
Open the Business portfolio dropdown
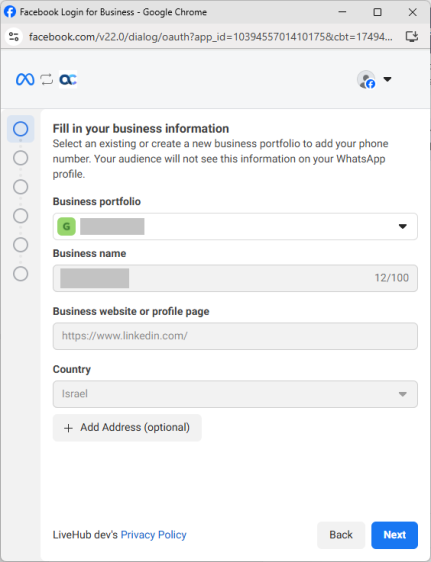point(235,227)
